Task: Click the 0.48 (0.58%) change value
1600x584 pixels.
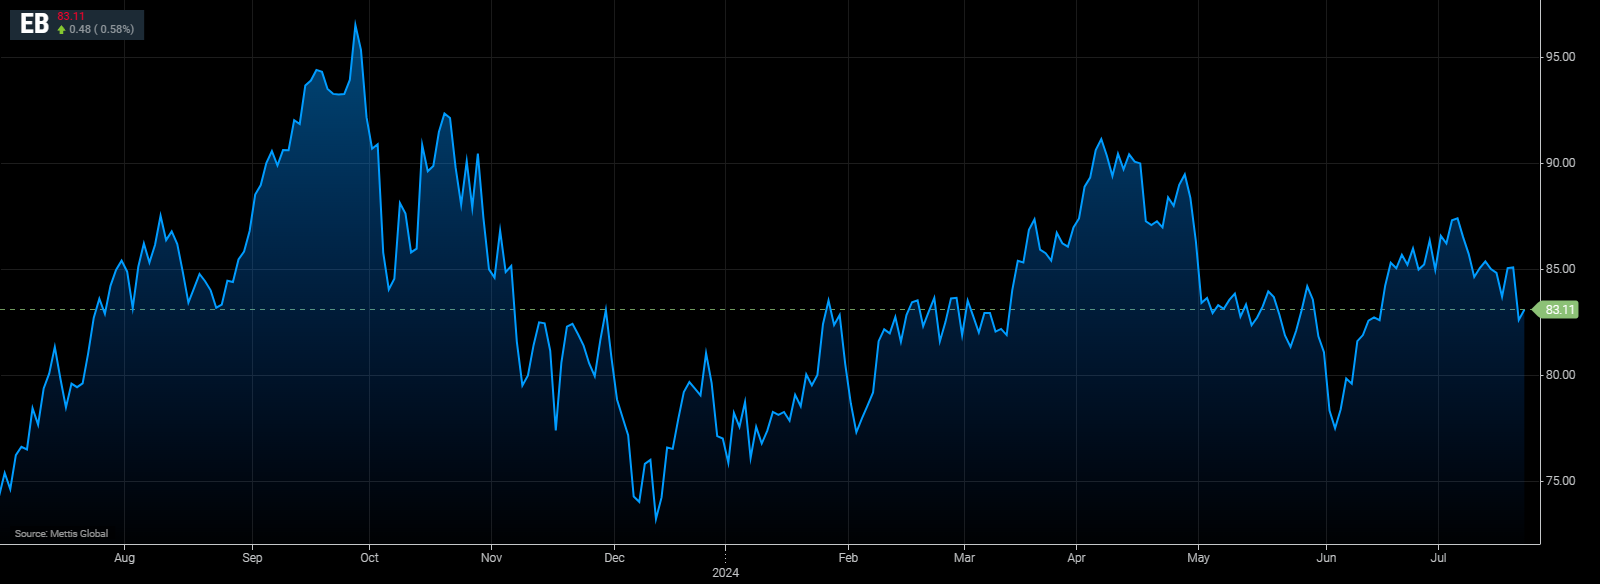Action: [x=102, y=30]
